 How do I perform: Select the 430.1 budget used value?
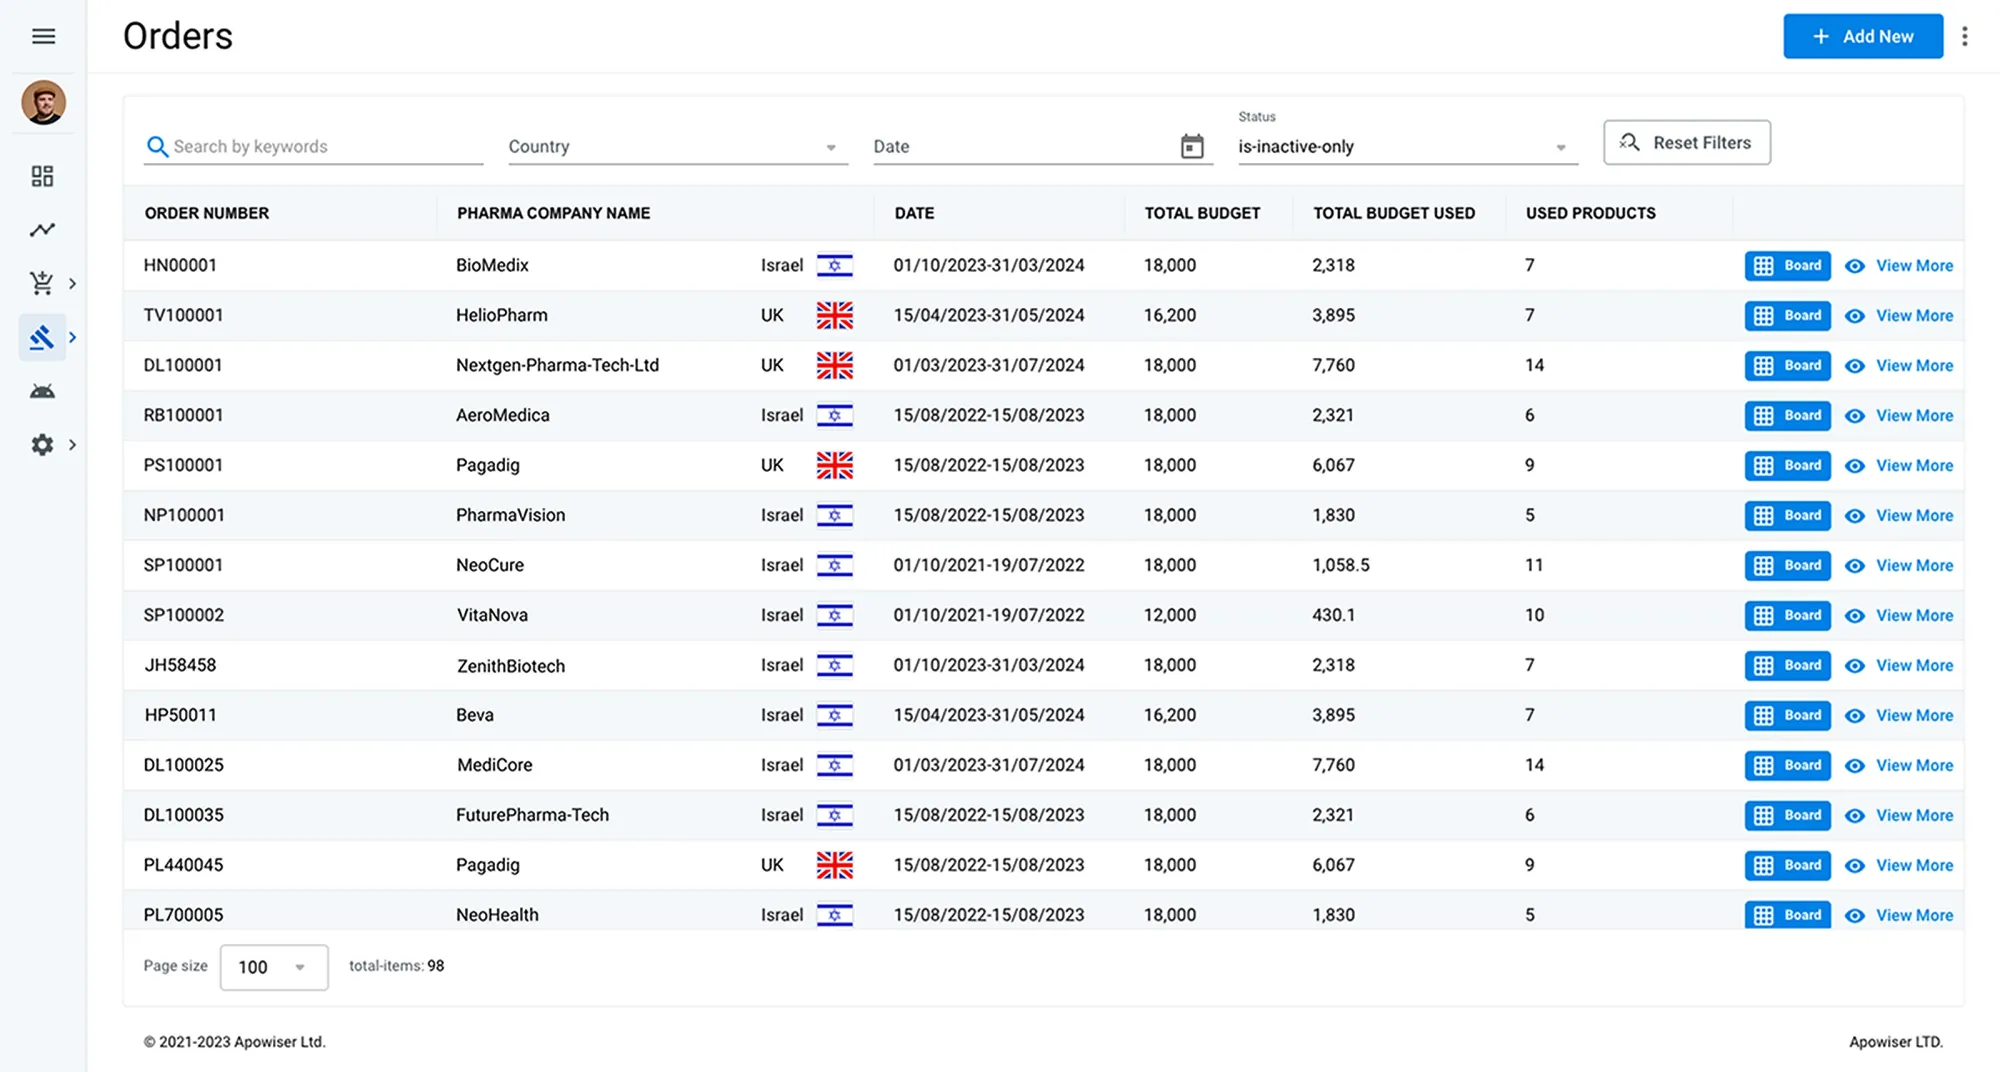tap(1334, 615)
